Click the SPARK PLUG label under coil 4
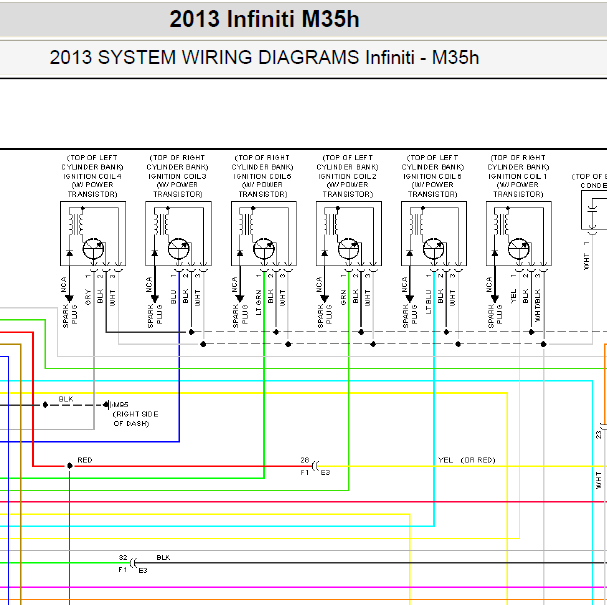The width and height of the screenshot is (607, 605). click(70, 316)
